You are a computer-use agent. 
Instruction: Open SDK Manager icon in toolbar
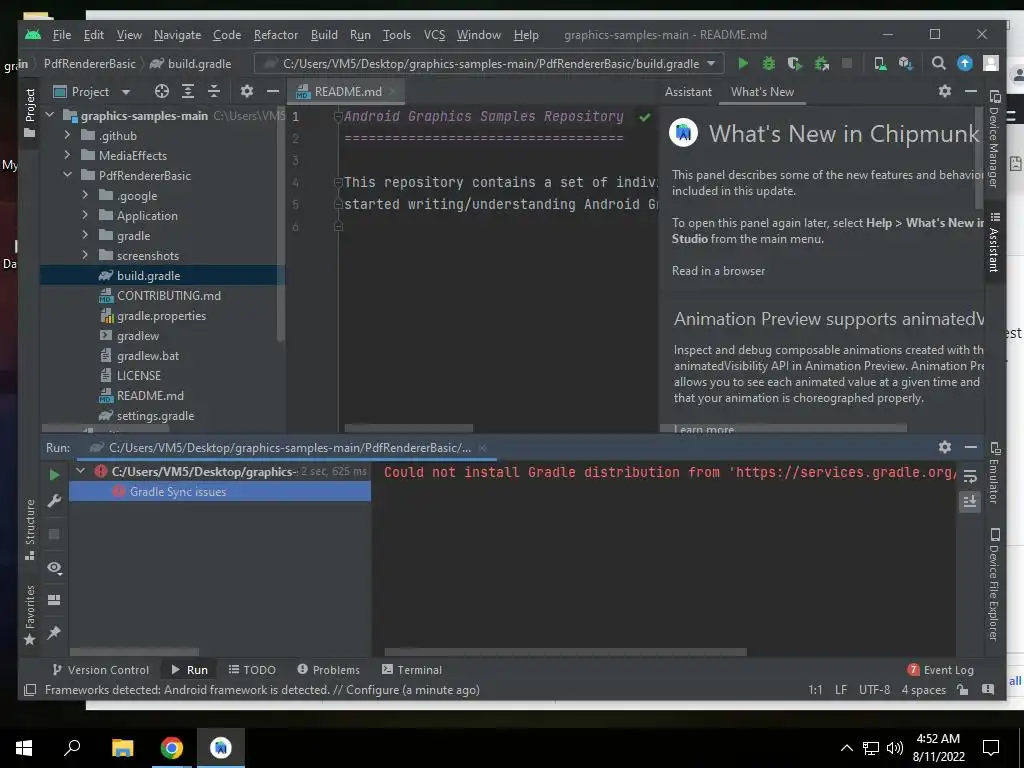pyautogui.click(x=905, y=63)
